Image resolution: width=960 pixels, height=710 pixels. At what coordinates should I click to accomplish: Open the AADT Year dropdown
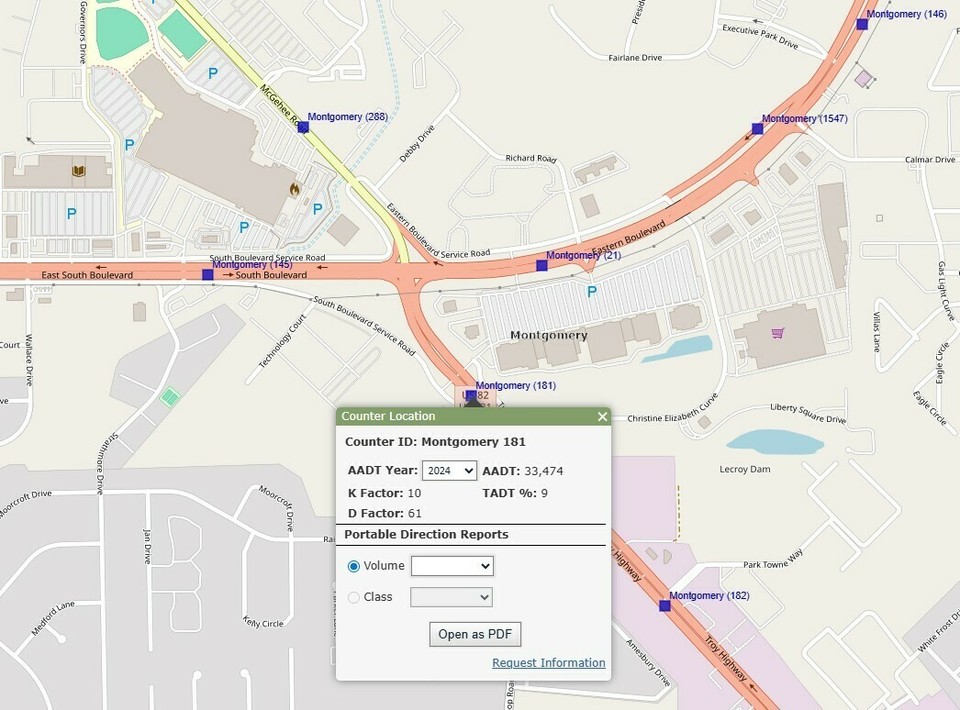point(449,471)
